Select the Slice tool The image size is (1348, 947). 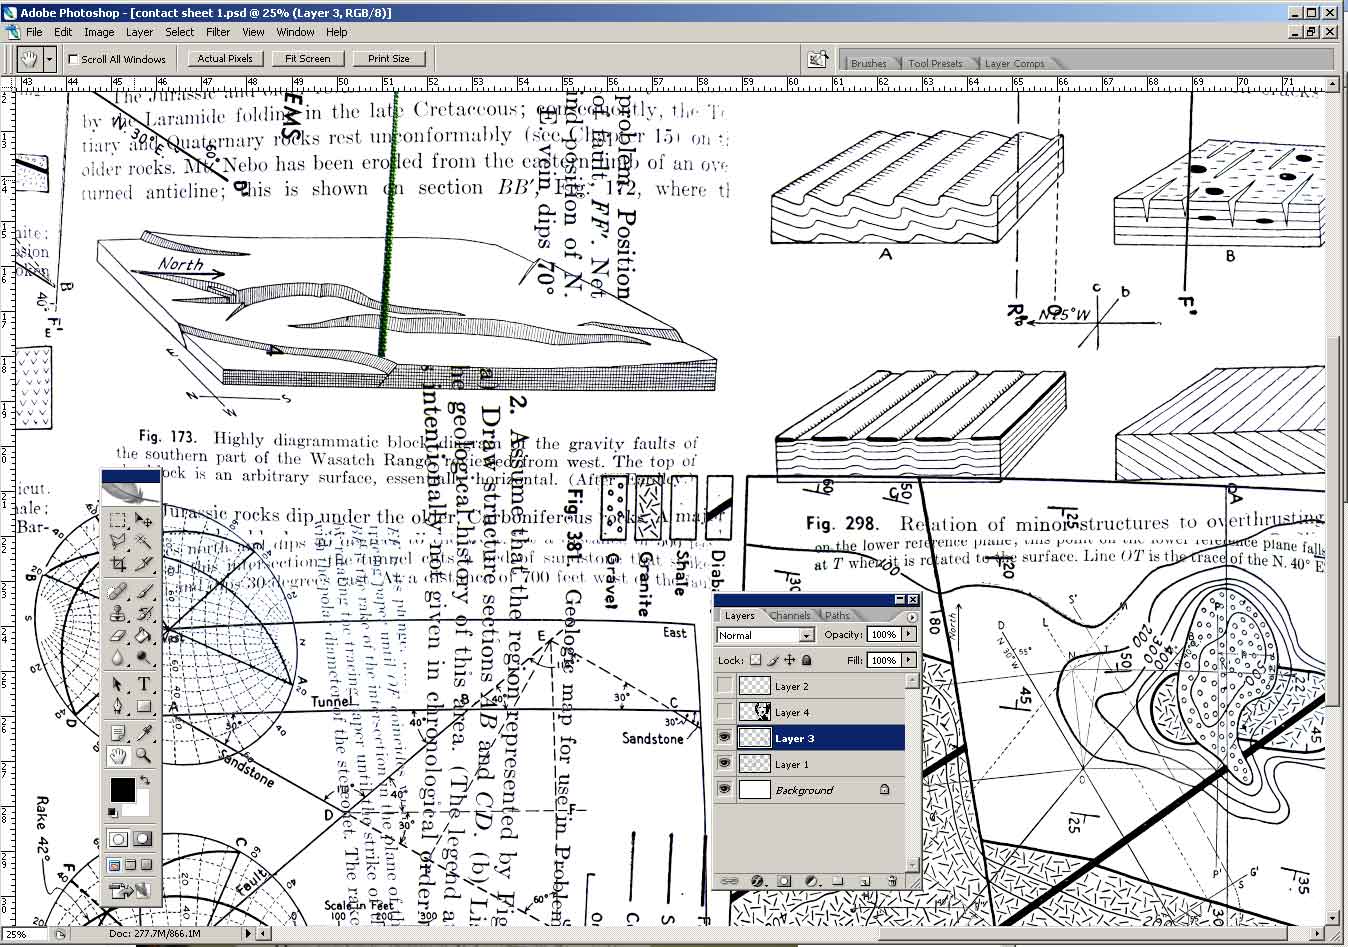[144, 564]
